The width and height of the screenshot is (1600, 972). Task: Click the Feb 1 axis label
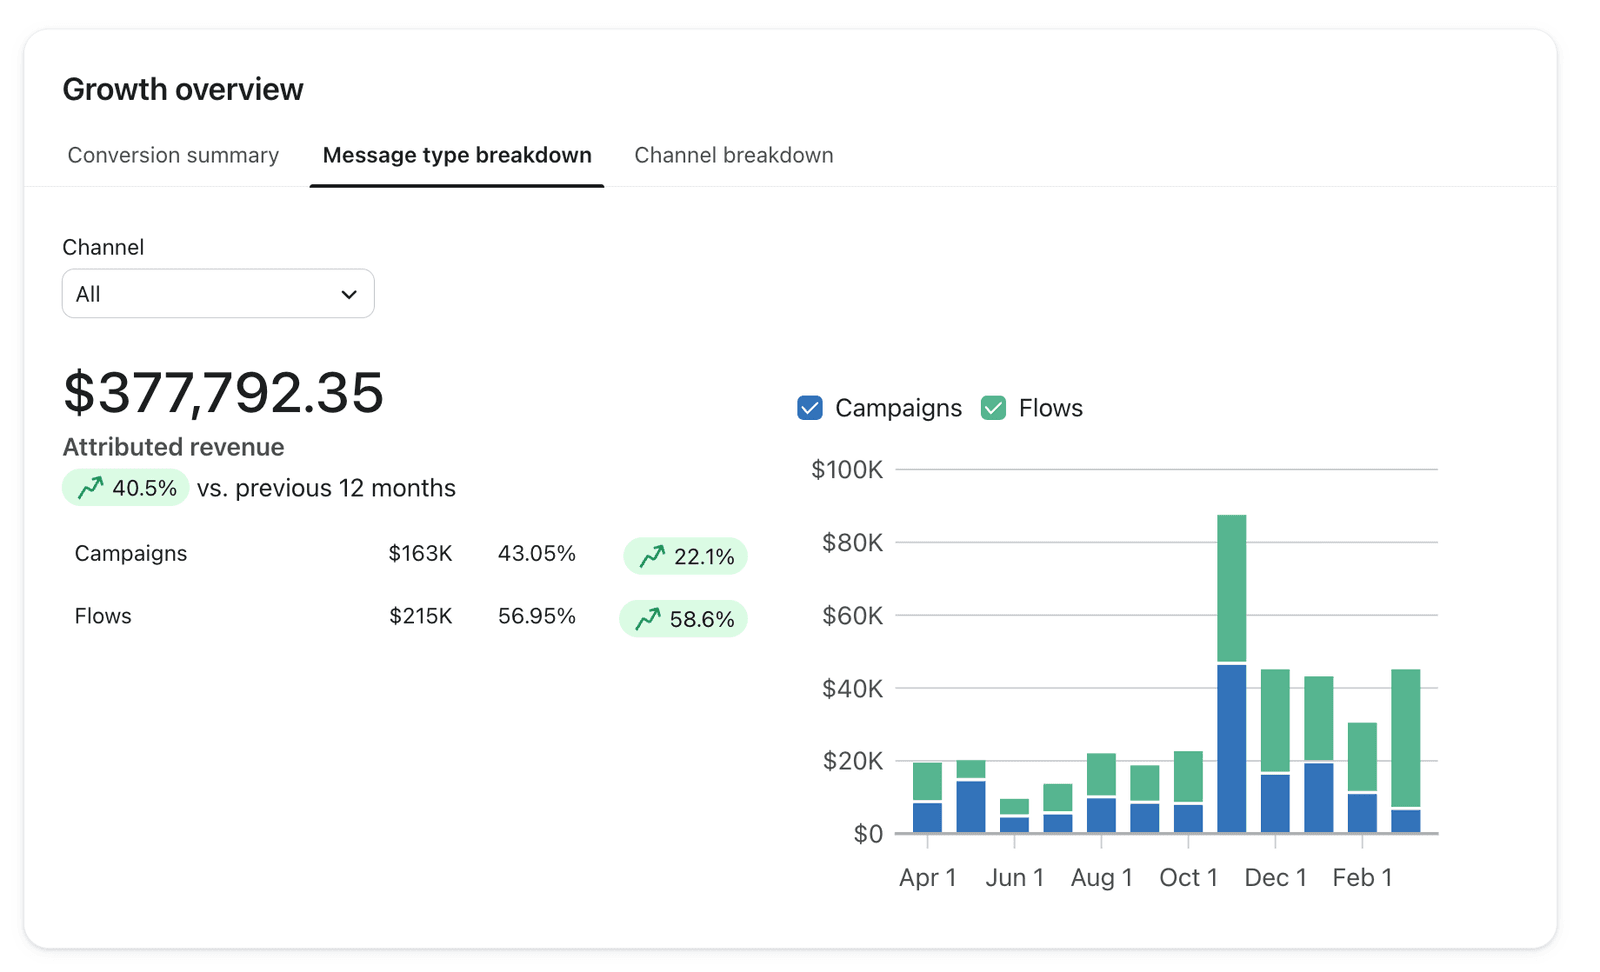(1363, 878)
